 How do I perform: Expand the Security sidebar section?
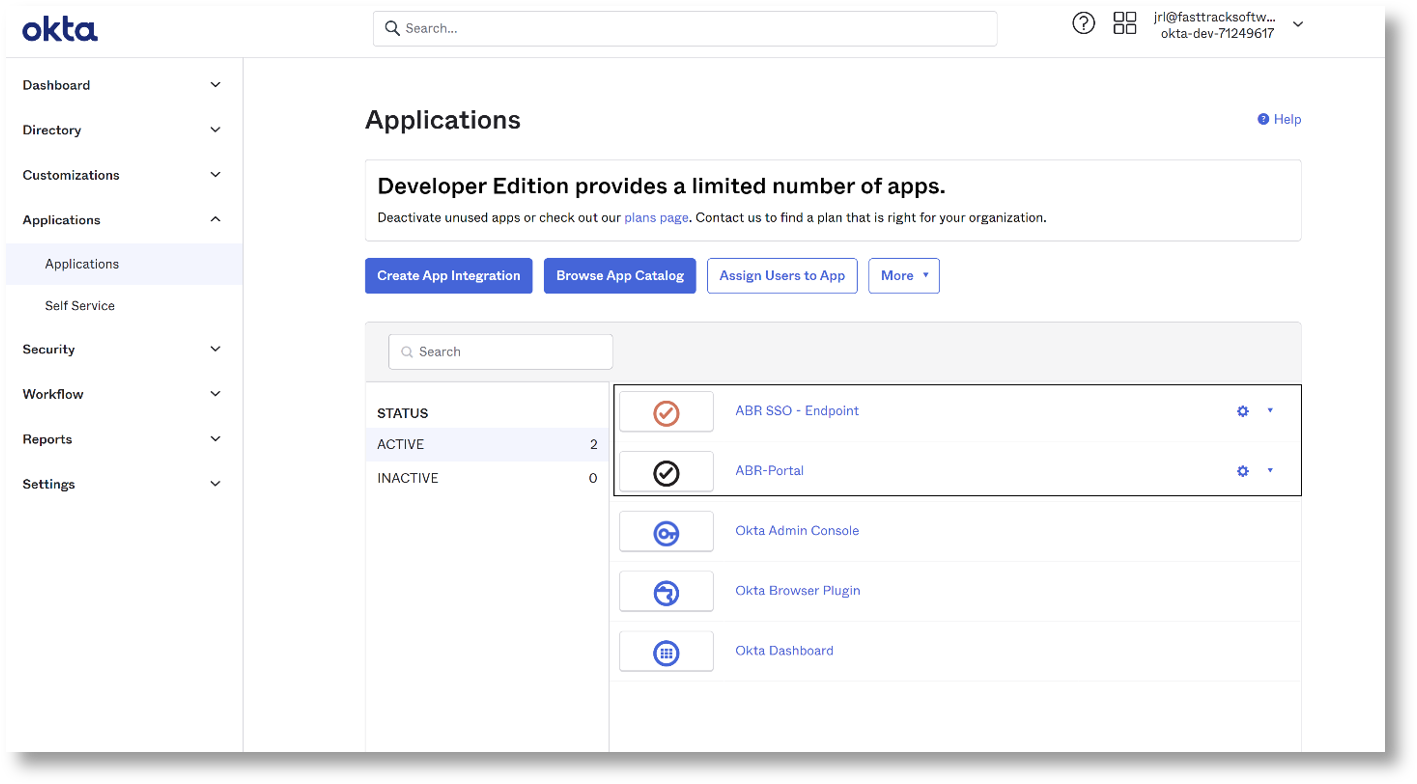(x=215, y=349)
